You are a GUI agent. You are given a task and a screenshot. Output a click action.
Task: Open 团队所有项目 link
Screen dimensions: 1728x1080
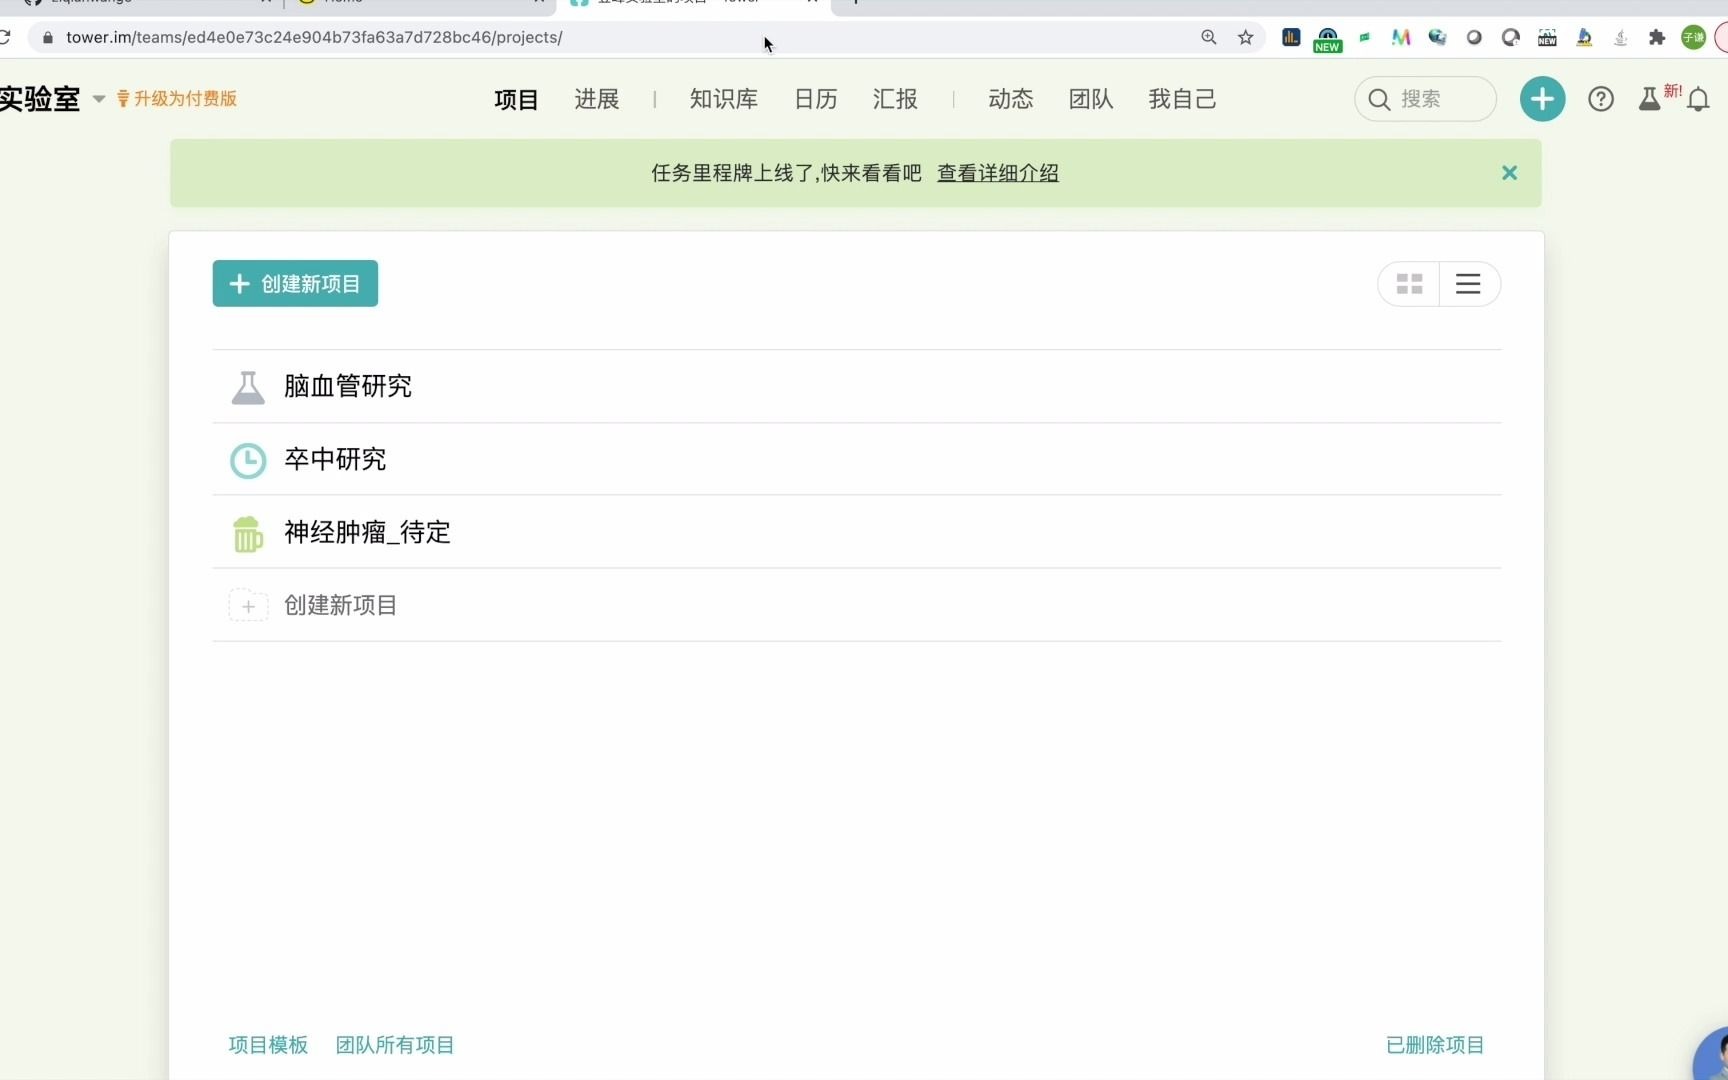(395, 1045)
